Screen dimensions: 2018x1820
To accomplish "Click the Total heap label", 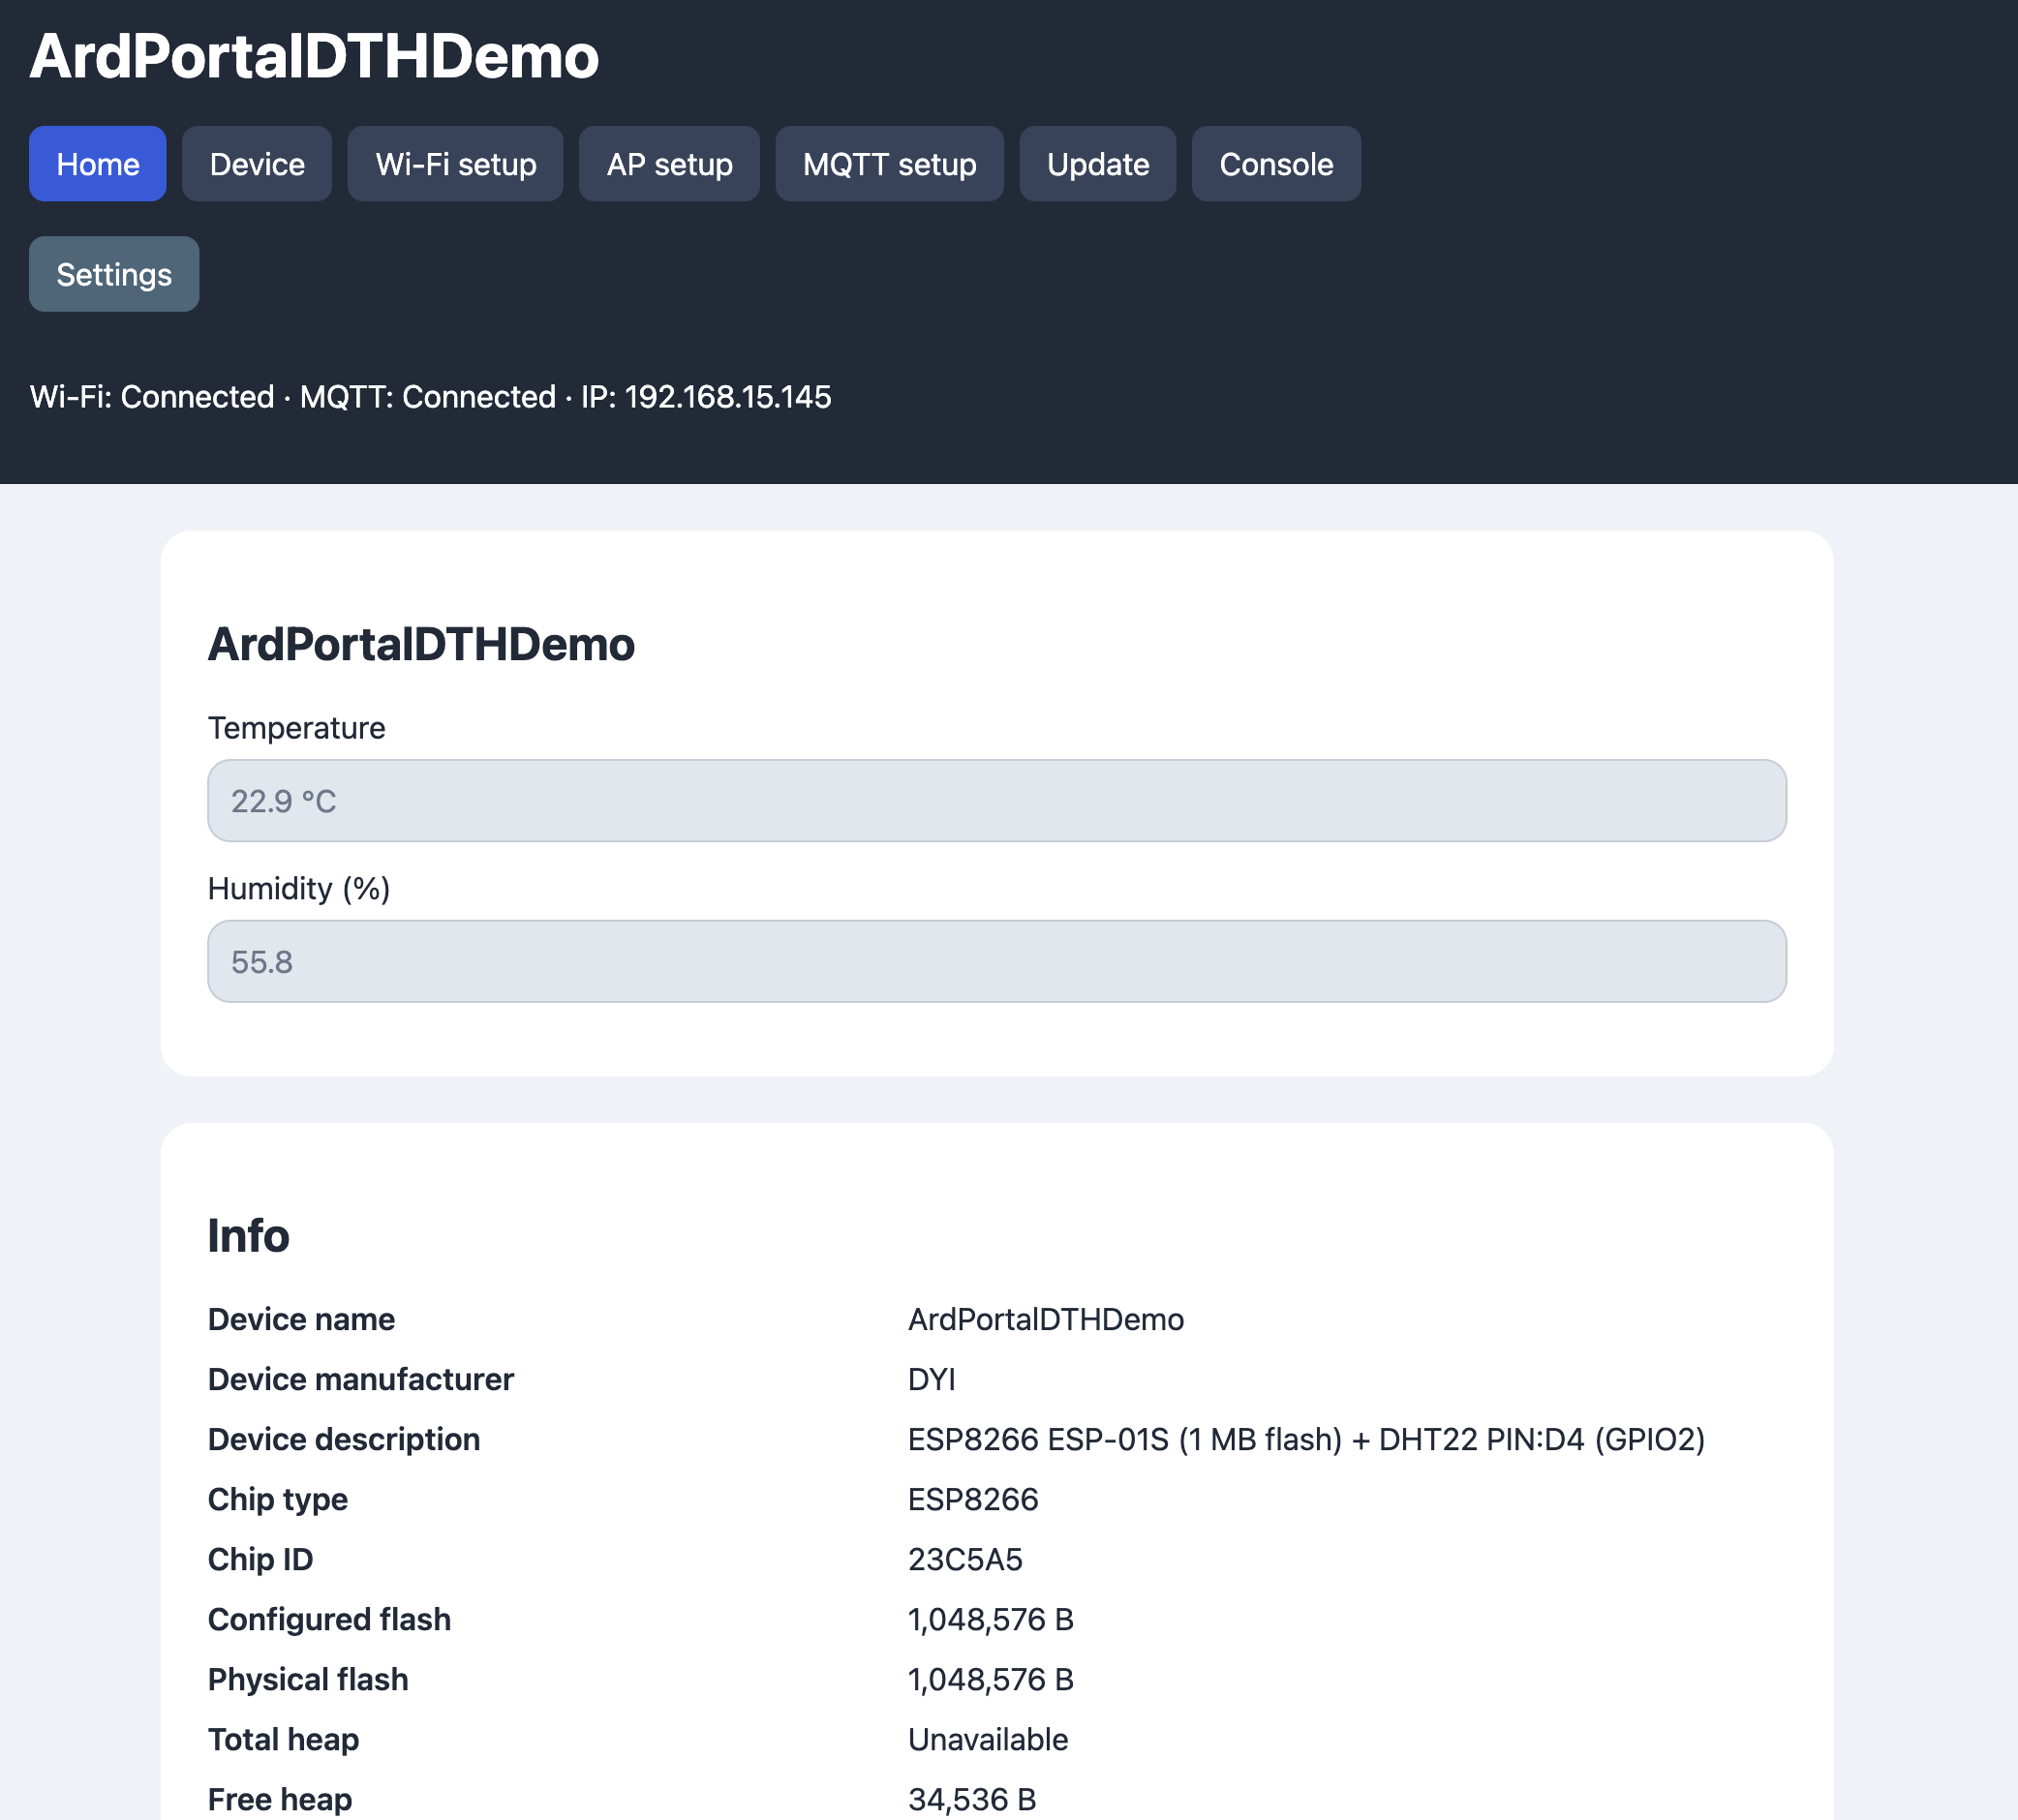I will (283, 1740).
